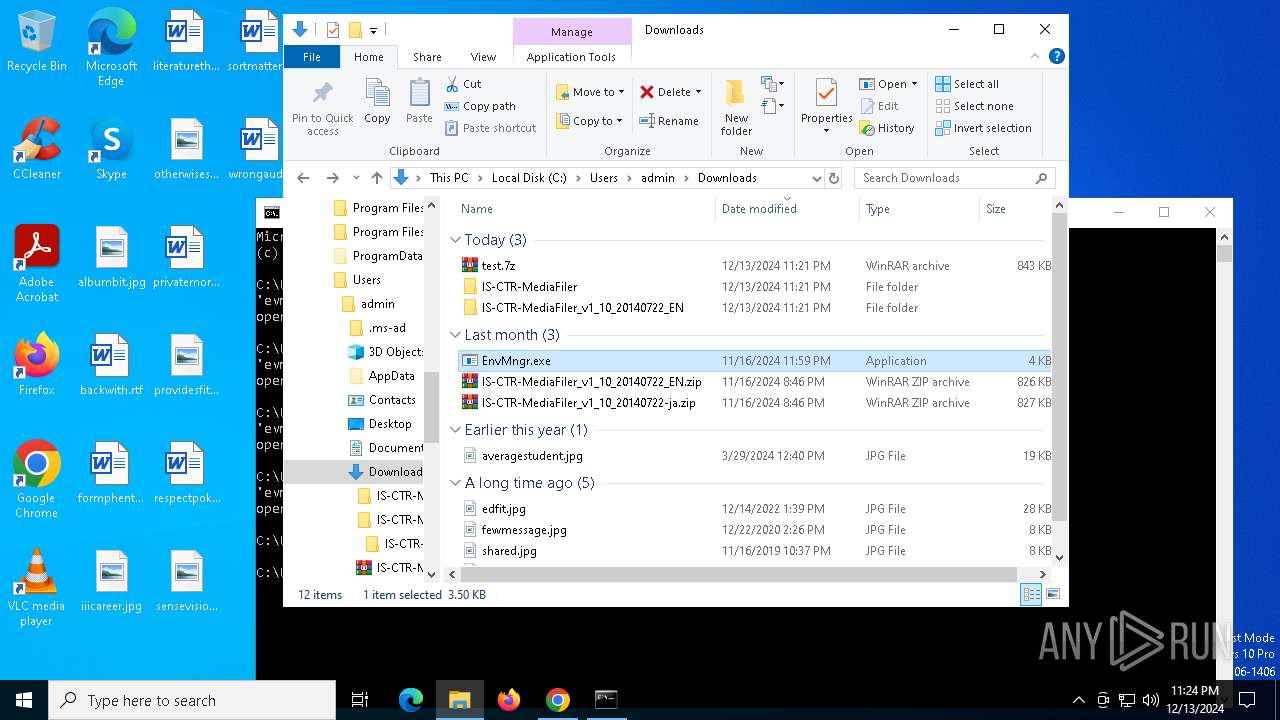Select Contacts in navigation pane
Screen dimensions: 1280x720
tap(392, 400)
